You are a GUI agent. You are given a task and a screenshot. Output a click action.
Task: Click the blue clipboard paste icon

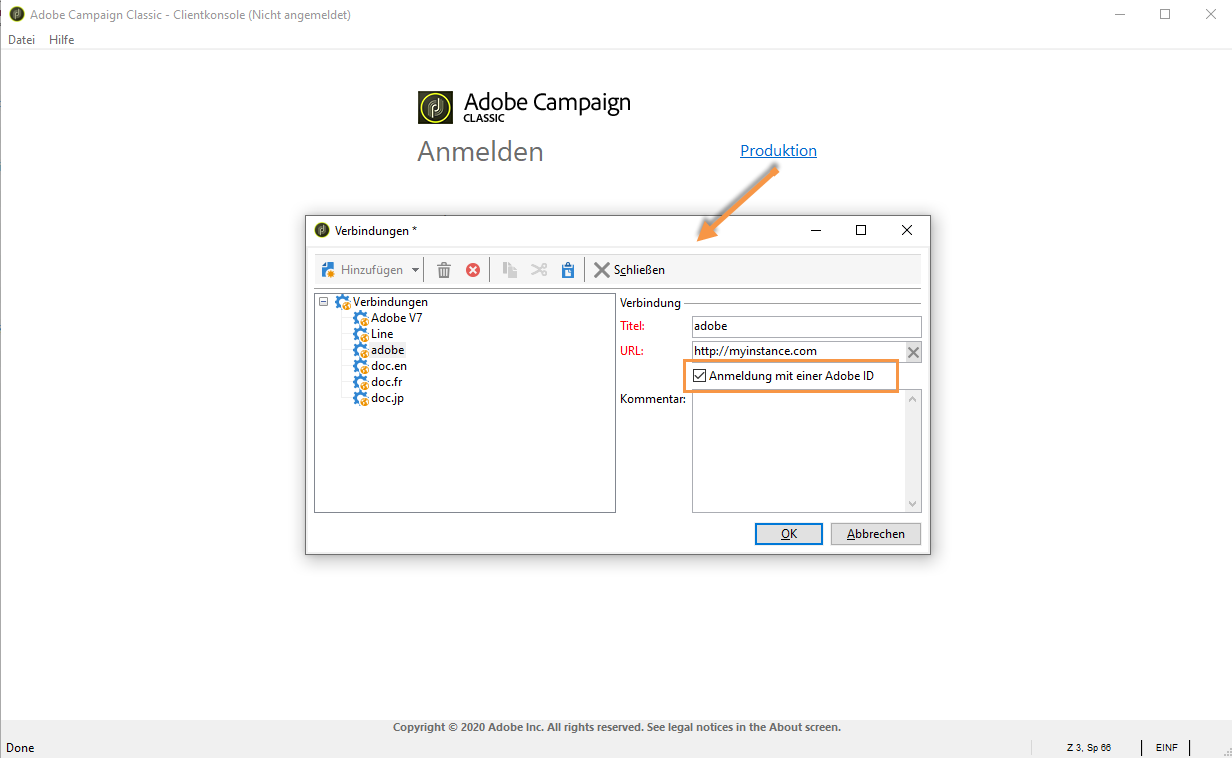tap(568, 270)
